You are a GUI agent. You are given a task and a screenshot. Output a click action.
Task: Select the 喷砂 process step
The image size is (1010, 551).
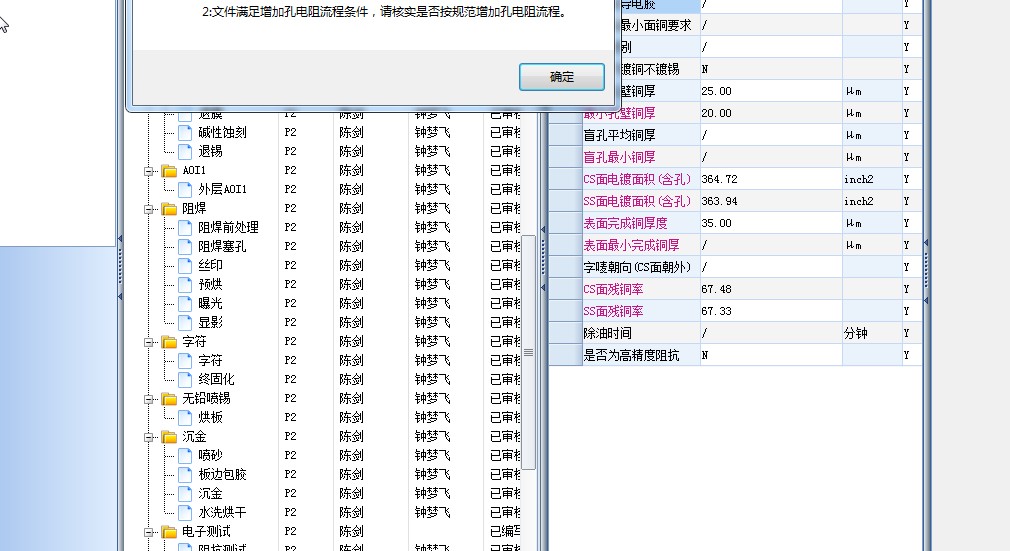(210, 455)
